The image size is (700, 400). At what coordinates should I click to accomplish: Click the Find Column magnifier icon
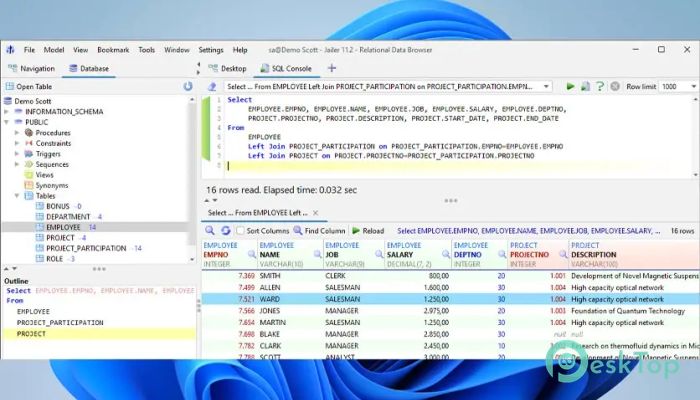(298, 230)
